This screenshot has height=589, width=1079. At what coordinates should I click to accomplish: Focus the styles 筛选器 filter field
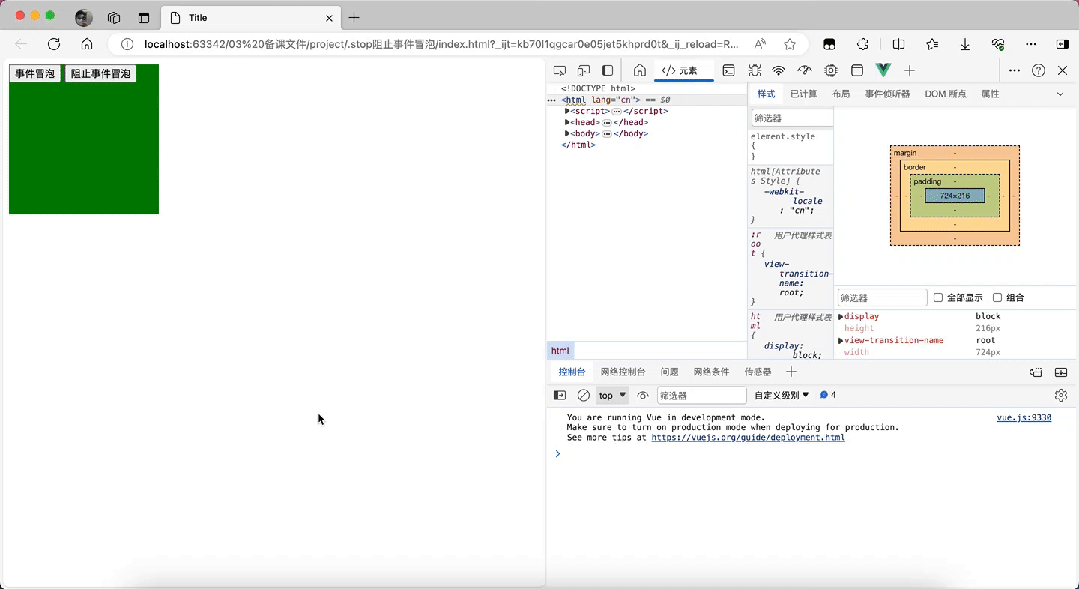click(791, 118)
